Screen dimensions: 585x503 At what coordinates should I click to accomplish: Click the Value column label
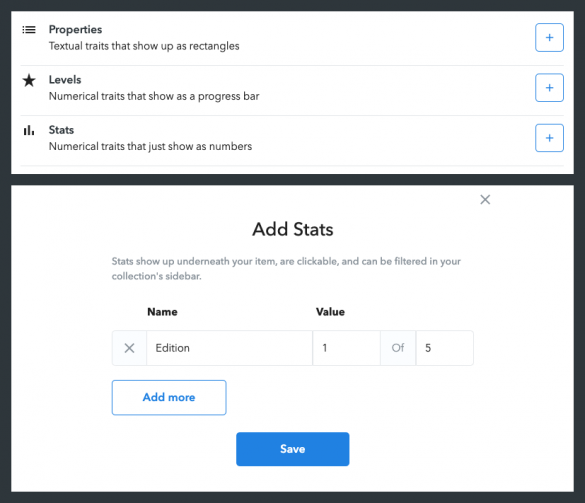click(x=330, y=312)
